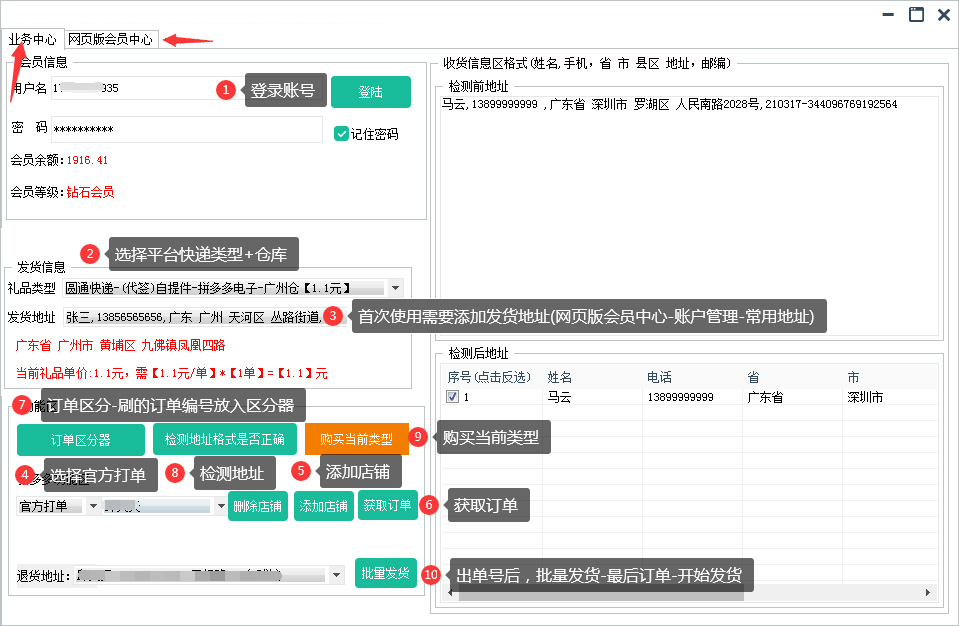Viewport: 959px width, 626px height.
Task: Click 序号(点击反选) header to invert selection
Action: click(x=490, y=377)
